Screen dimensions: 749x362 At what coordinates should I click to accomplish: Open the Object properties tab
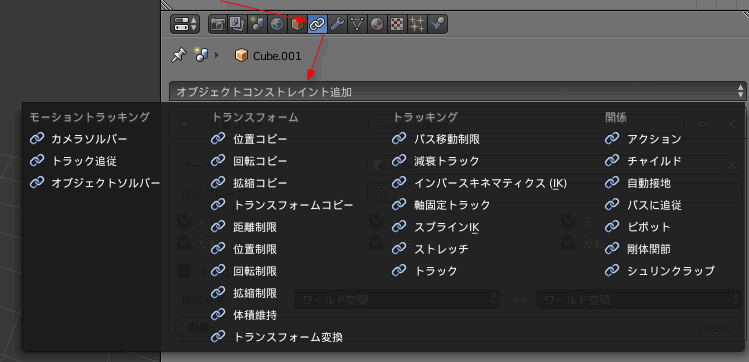[297, 24]
